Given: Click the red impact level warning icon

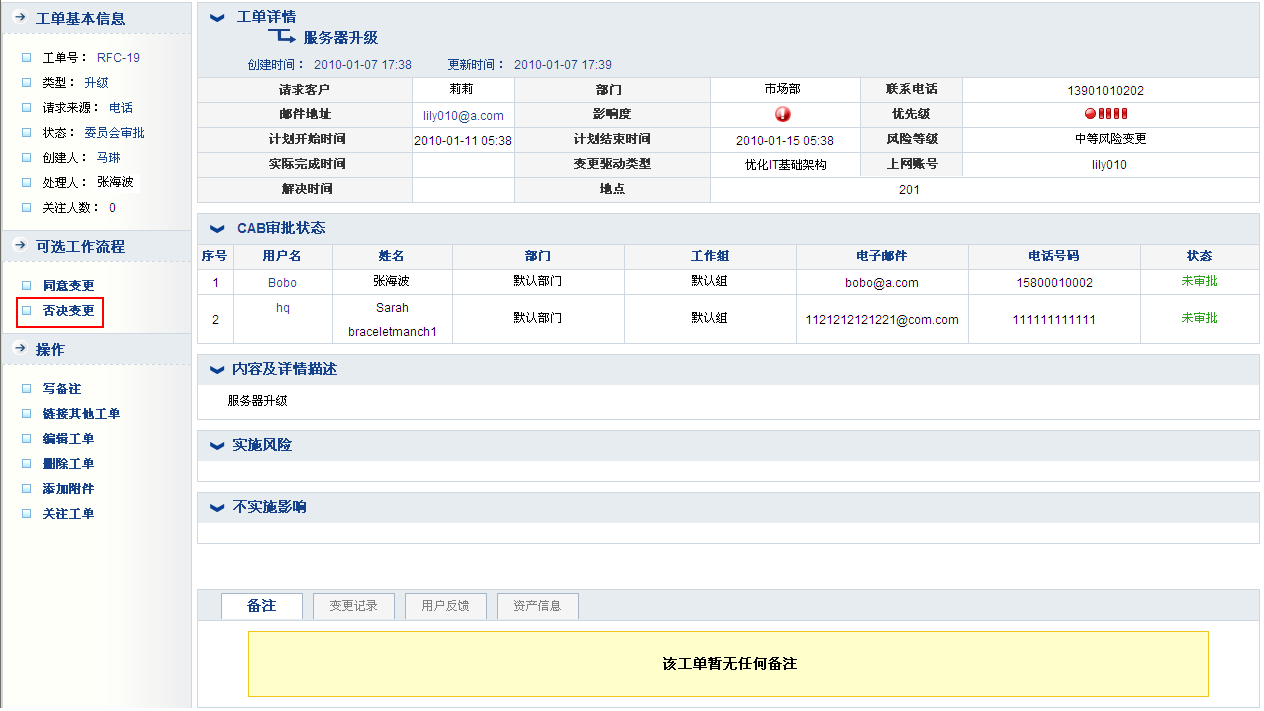Looking at the screenshot, I should [x=782, y=114].
